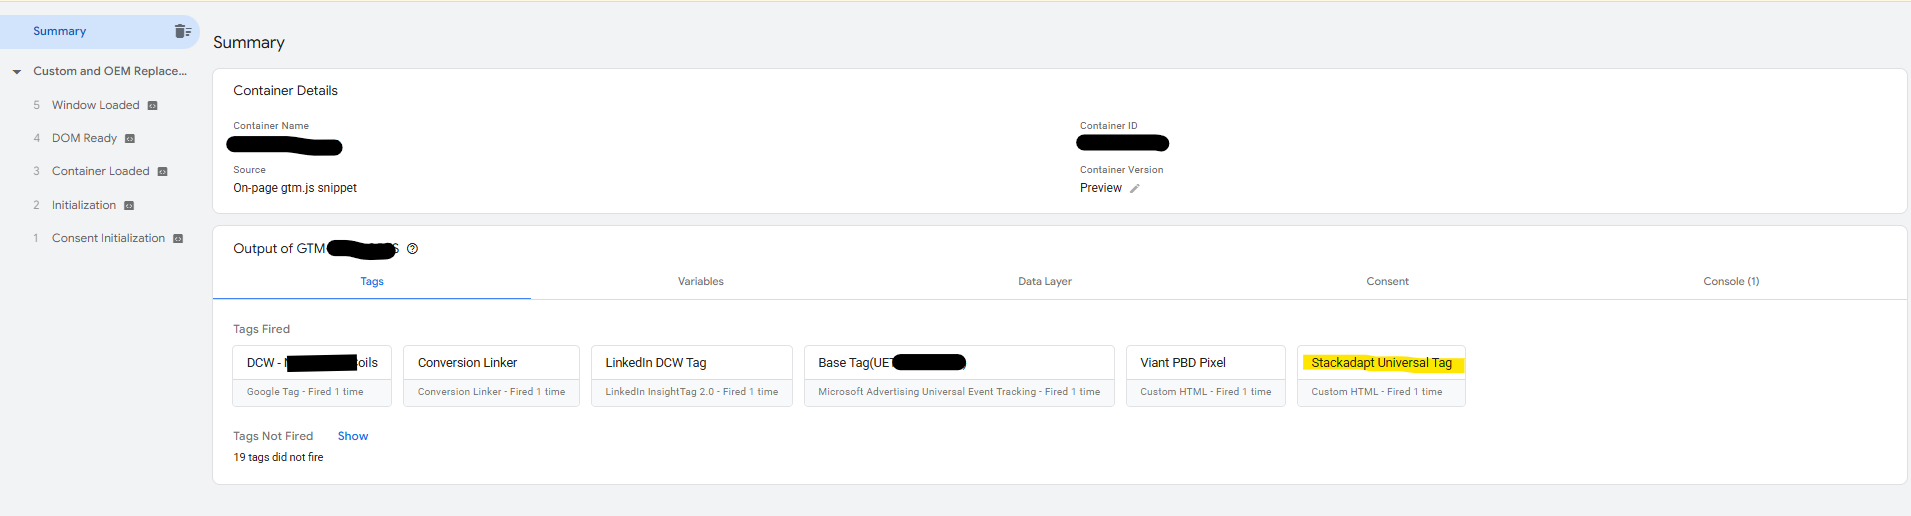Click the '19 tags did not fire' text
1911x516 pixels.
278,457
